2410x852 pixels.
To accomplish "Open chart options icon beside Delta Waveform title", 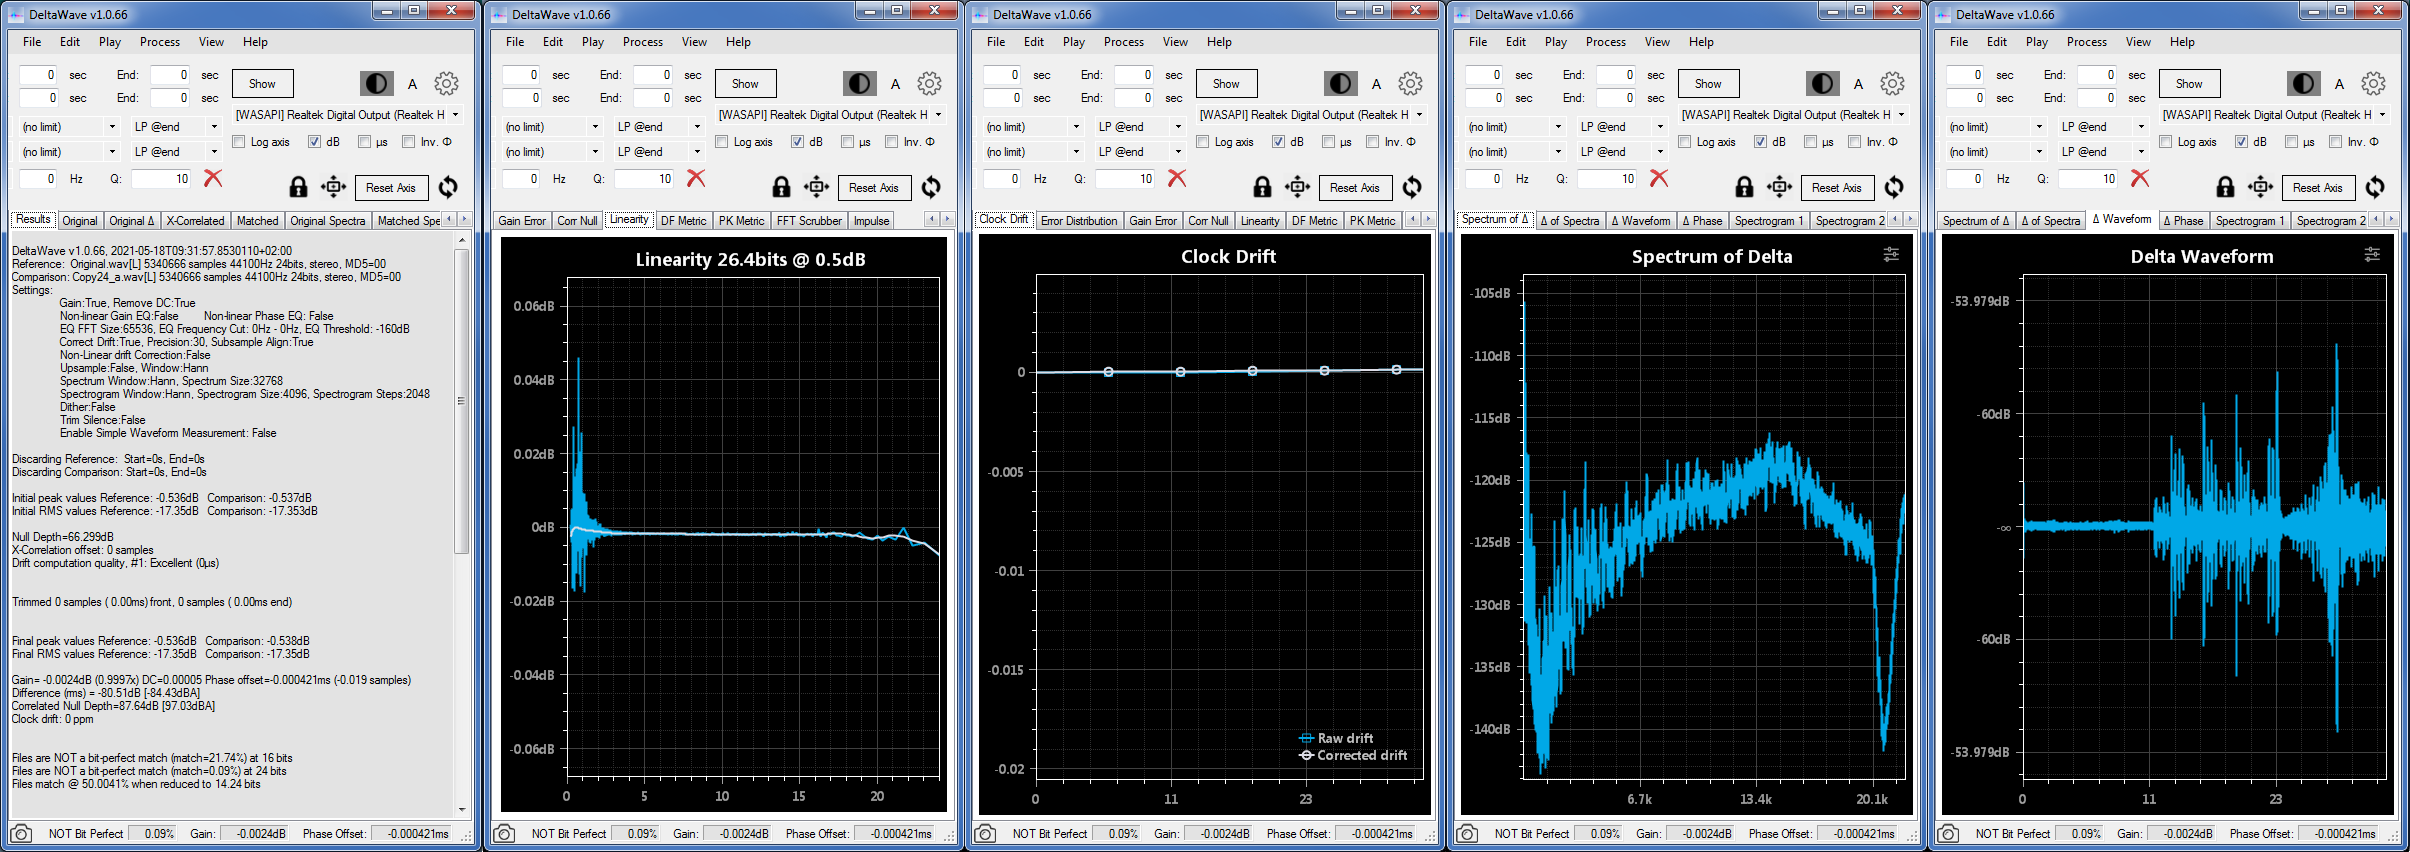I will pos(2372,255).
